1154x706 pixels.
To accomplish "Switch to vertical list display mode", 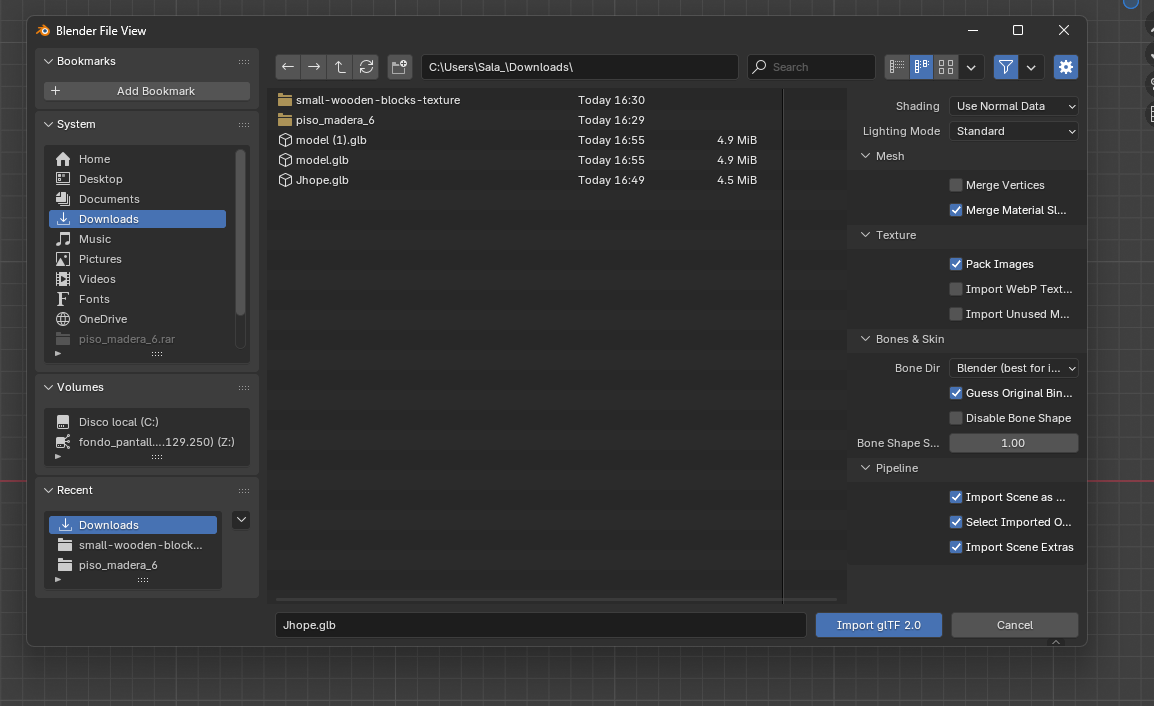I will 896,67.
